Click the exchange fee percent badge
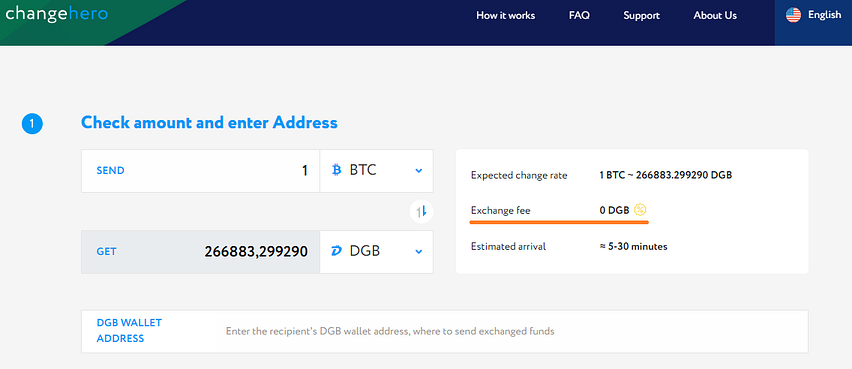The image size is (852, 369). pyautogui.click(x=641, y=209)
